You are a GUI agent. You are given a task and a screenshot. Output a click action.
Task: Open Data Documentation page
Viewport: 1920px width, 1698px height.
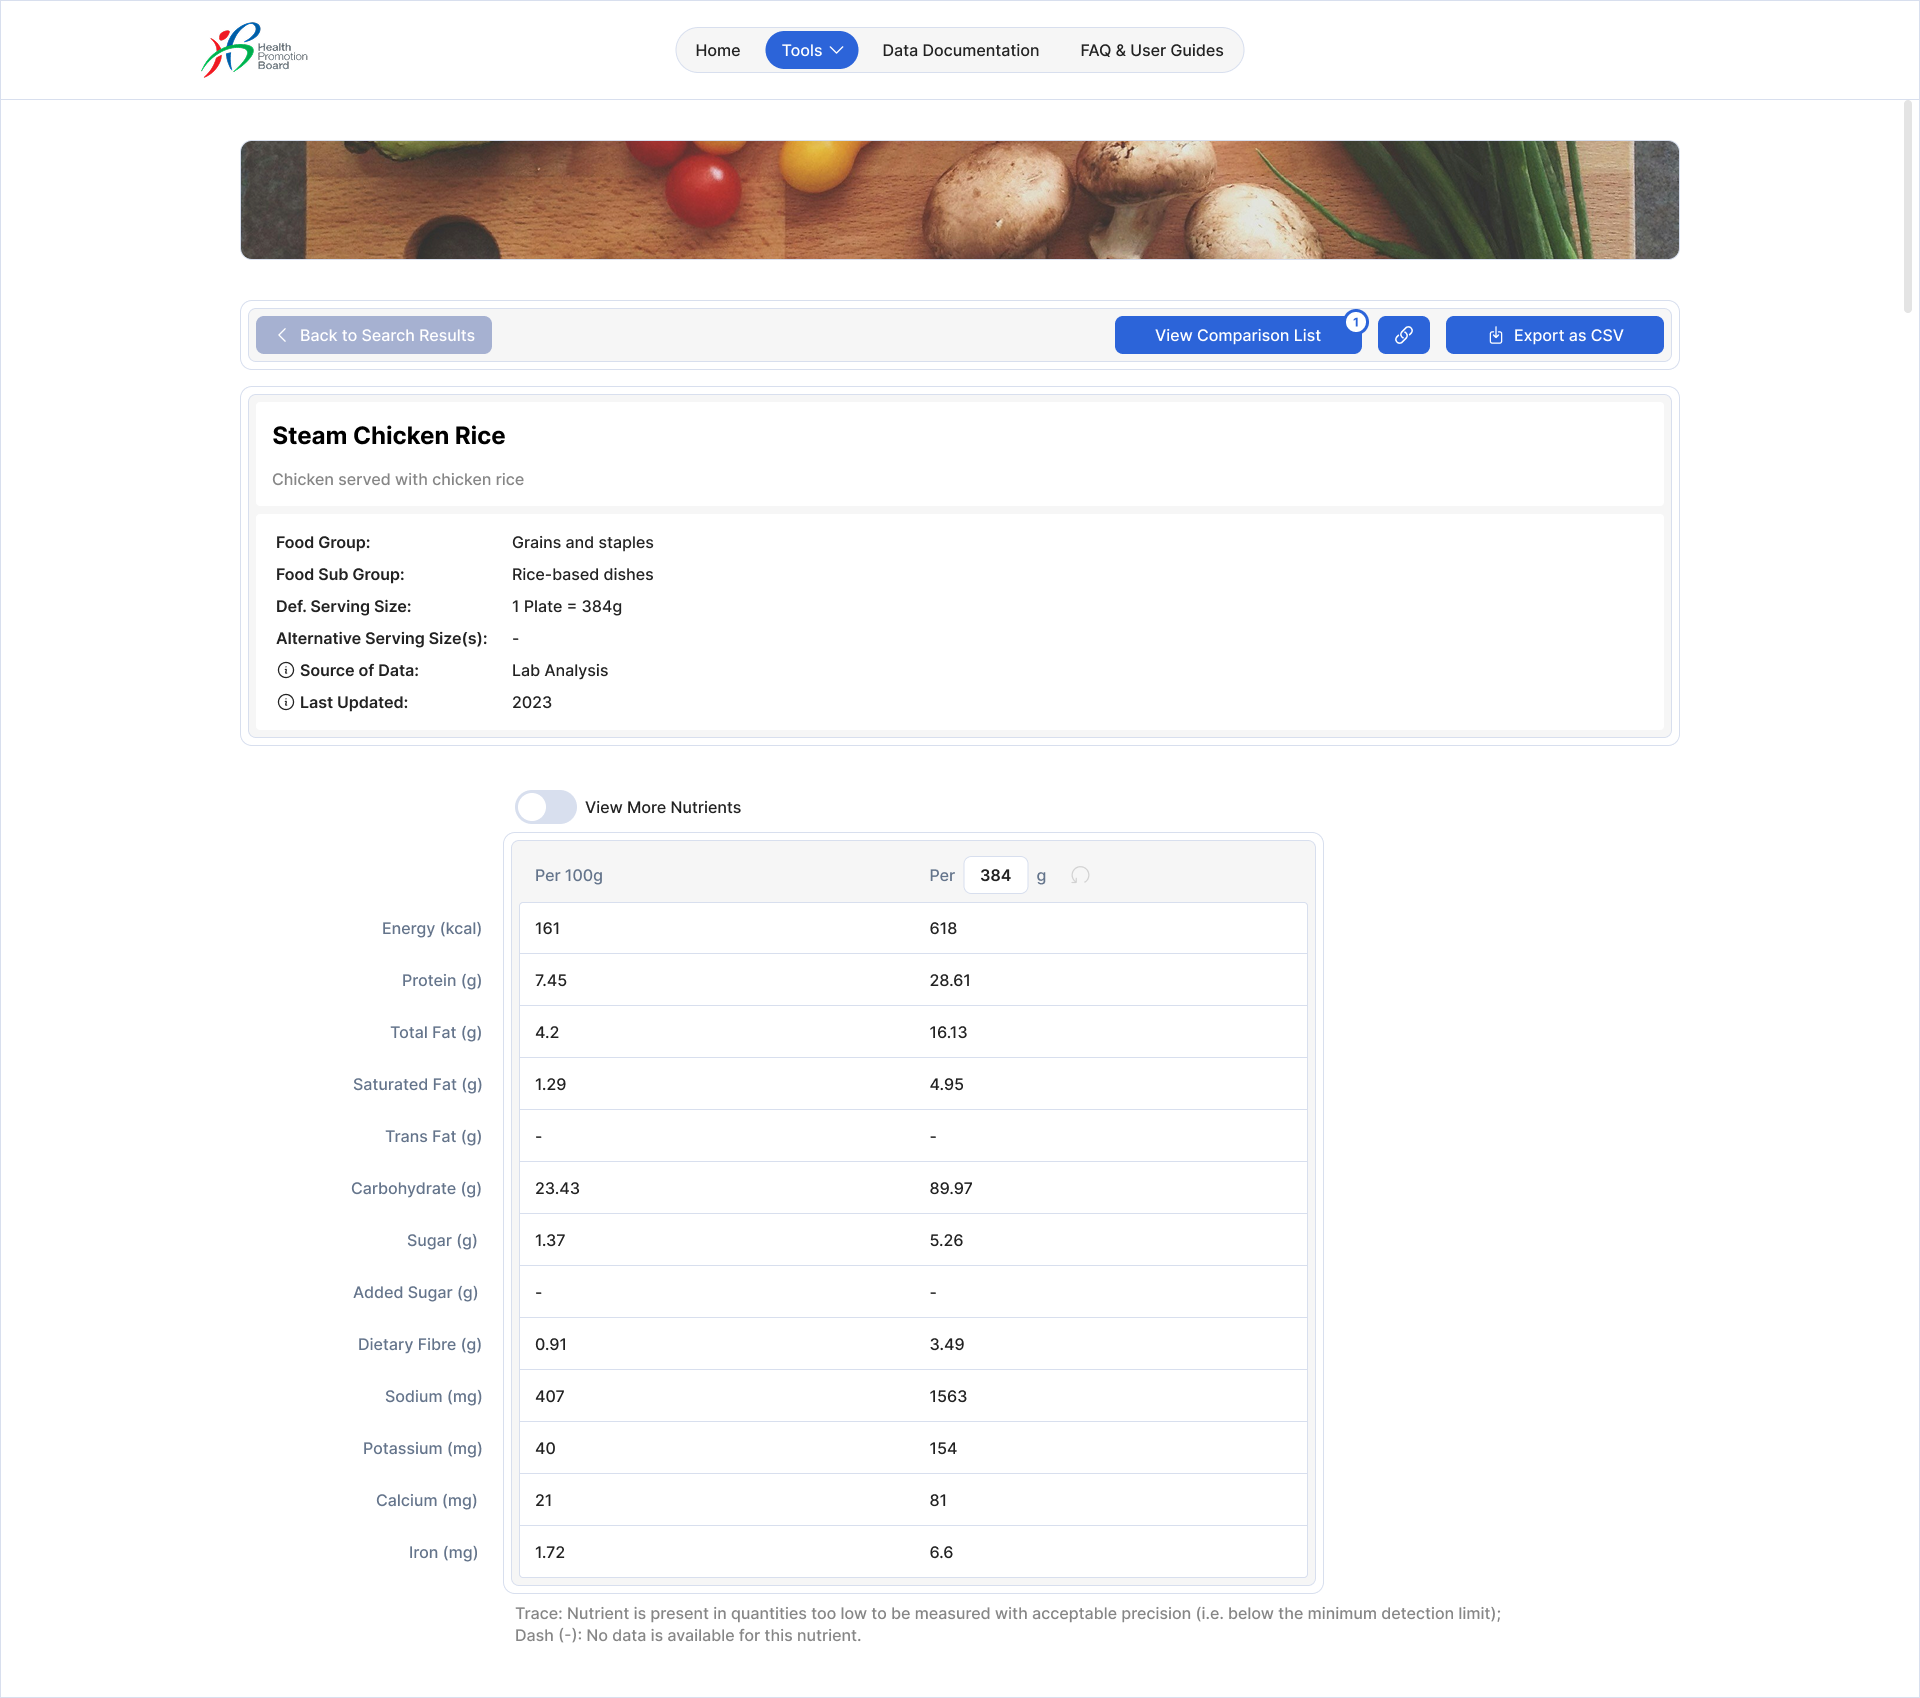point(960,50)
